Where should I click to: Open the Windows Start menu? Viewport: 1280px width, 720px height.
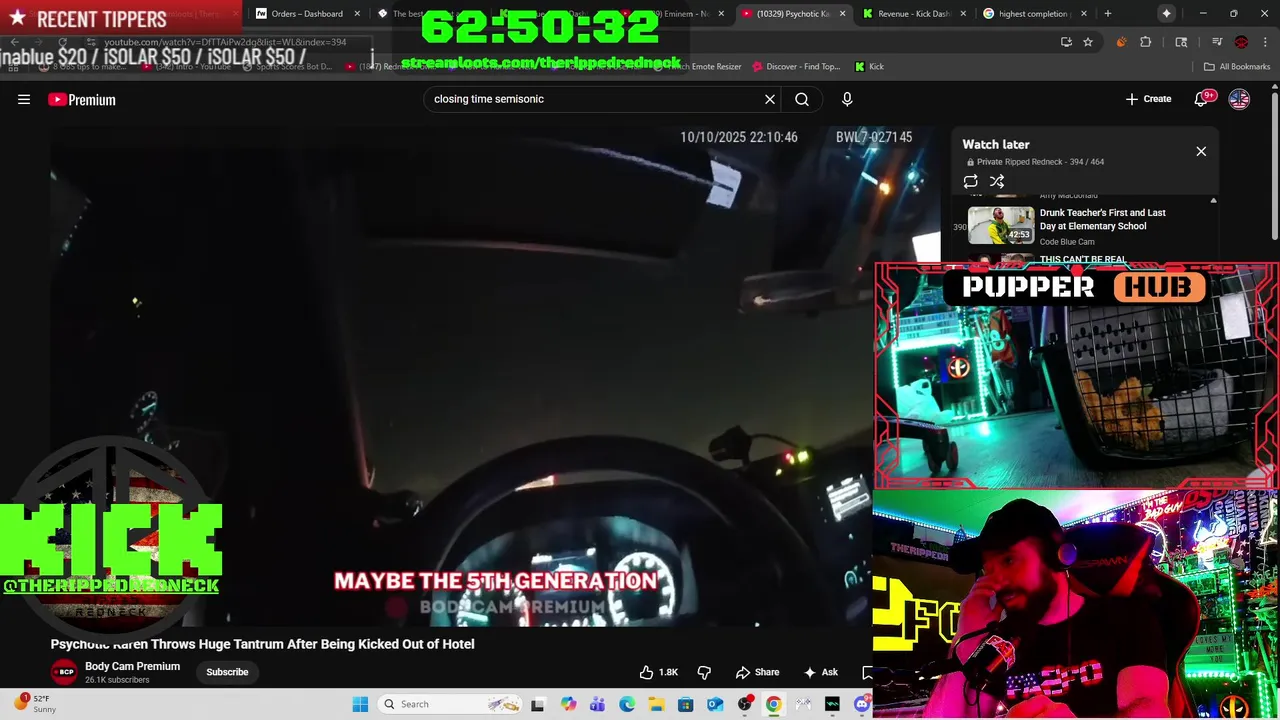coord(360,704)
